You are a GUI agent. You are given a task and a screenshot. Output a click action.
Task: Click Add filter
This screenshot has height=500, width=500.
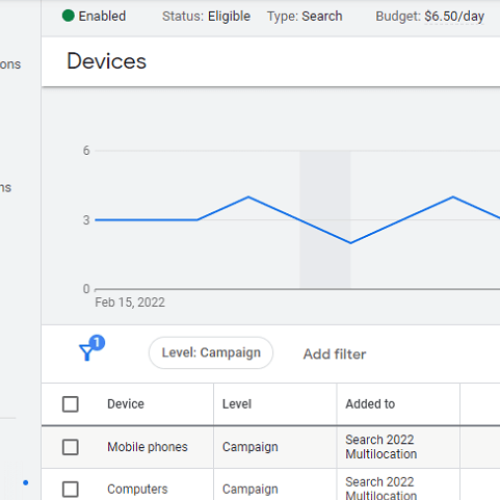click(x=335, y=354)
